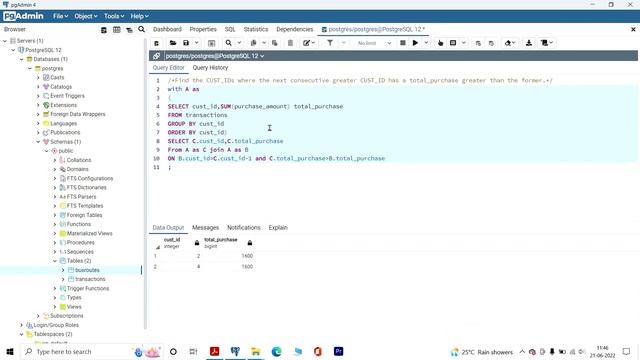Close the query tool panel with X
The height and width of the screenshot is (360, 640).
633,29
